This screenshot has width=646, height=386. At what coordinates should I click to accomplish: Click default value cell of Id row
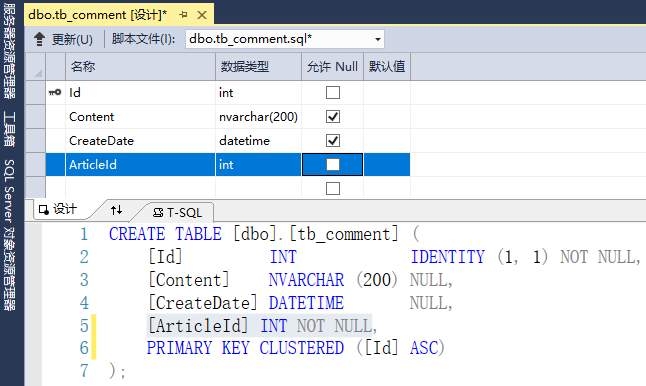[x=387, y=93]
